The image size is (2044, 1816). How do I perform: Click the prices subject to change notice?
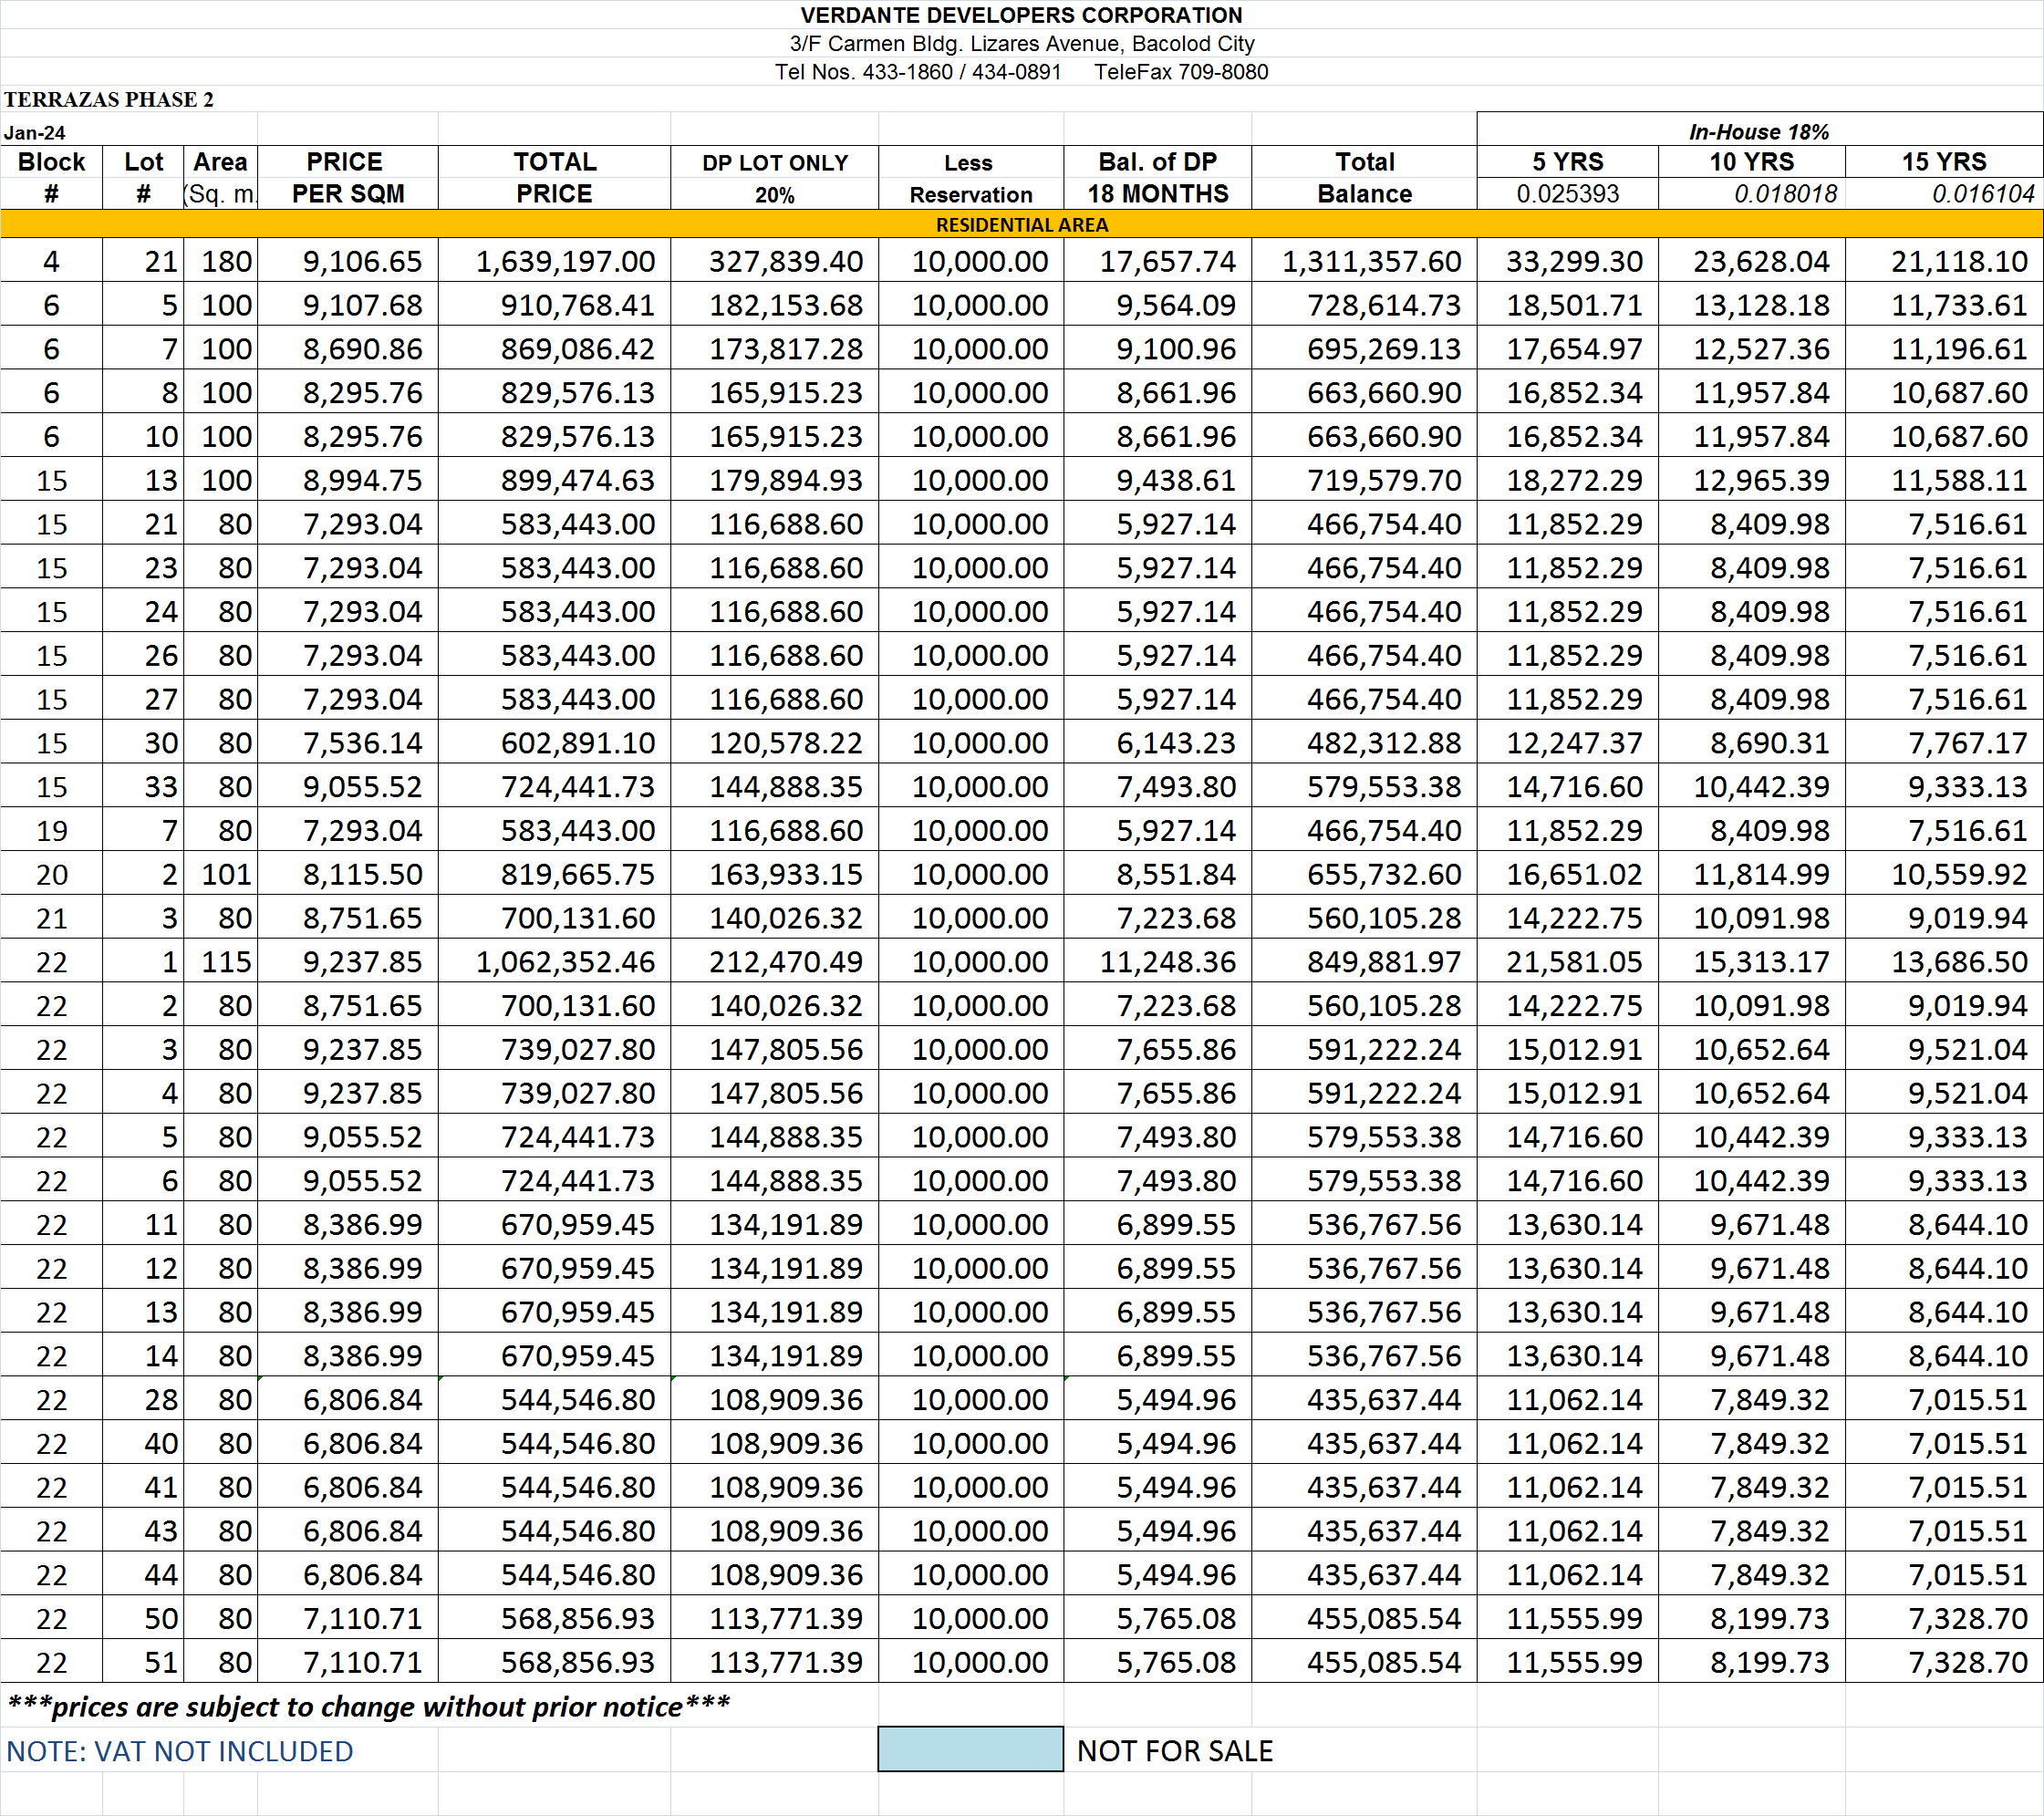point(369,1706)
